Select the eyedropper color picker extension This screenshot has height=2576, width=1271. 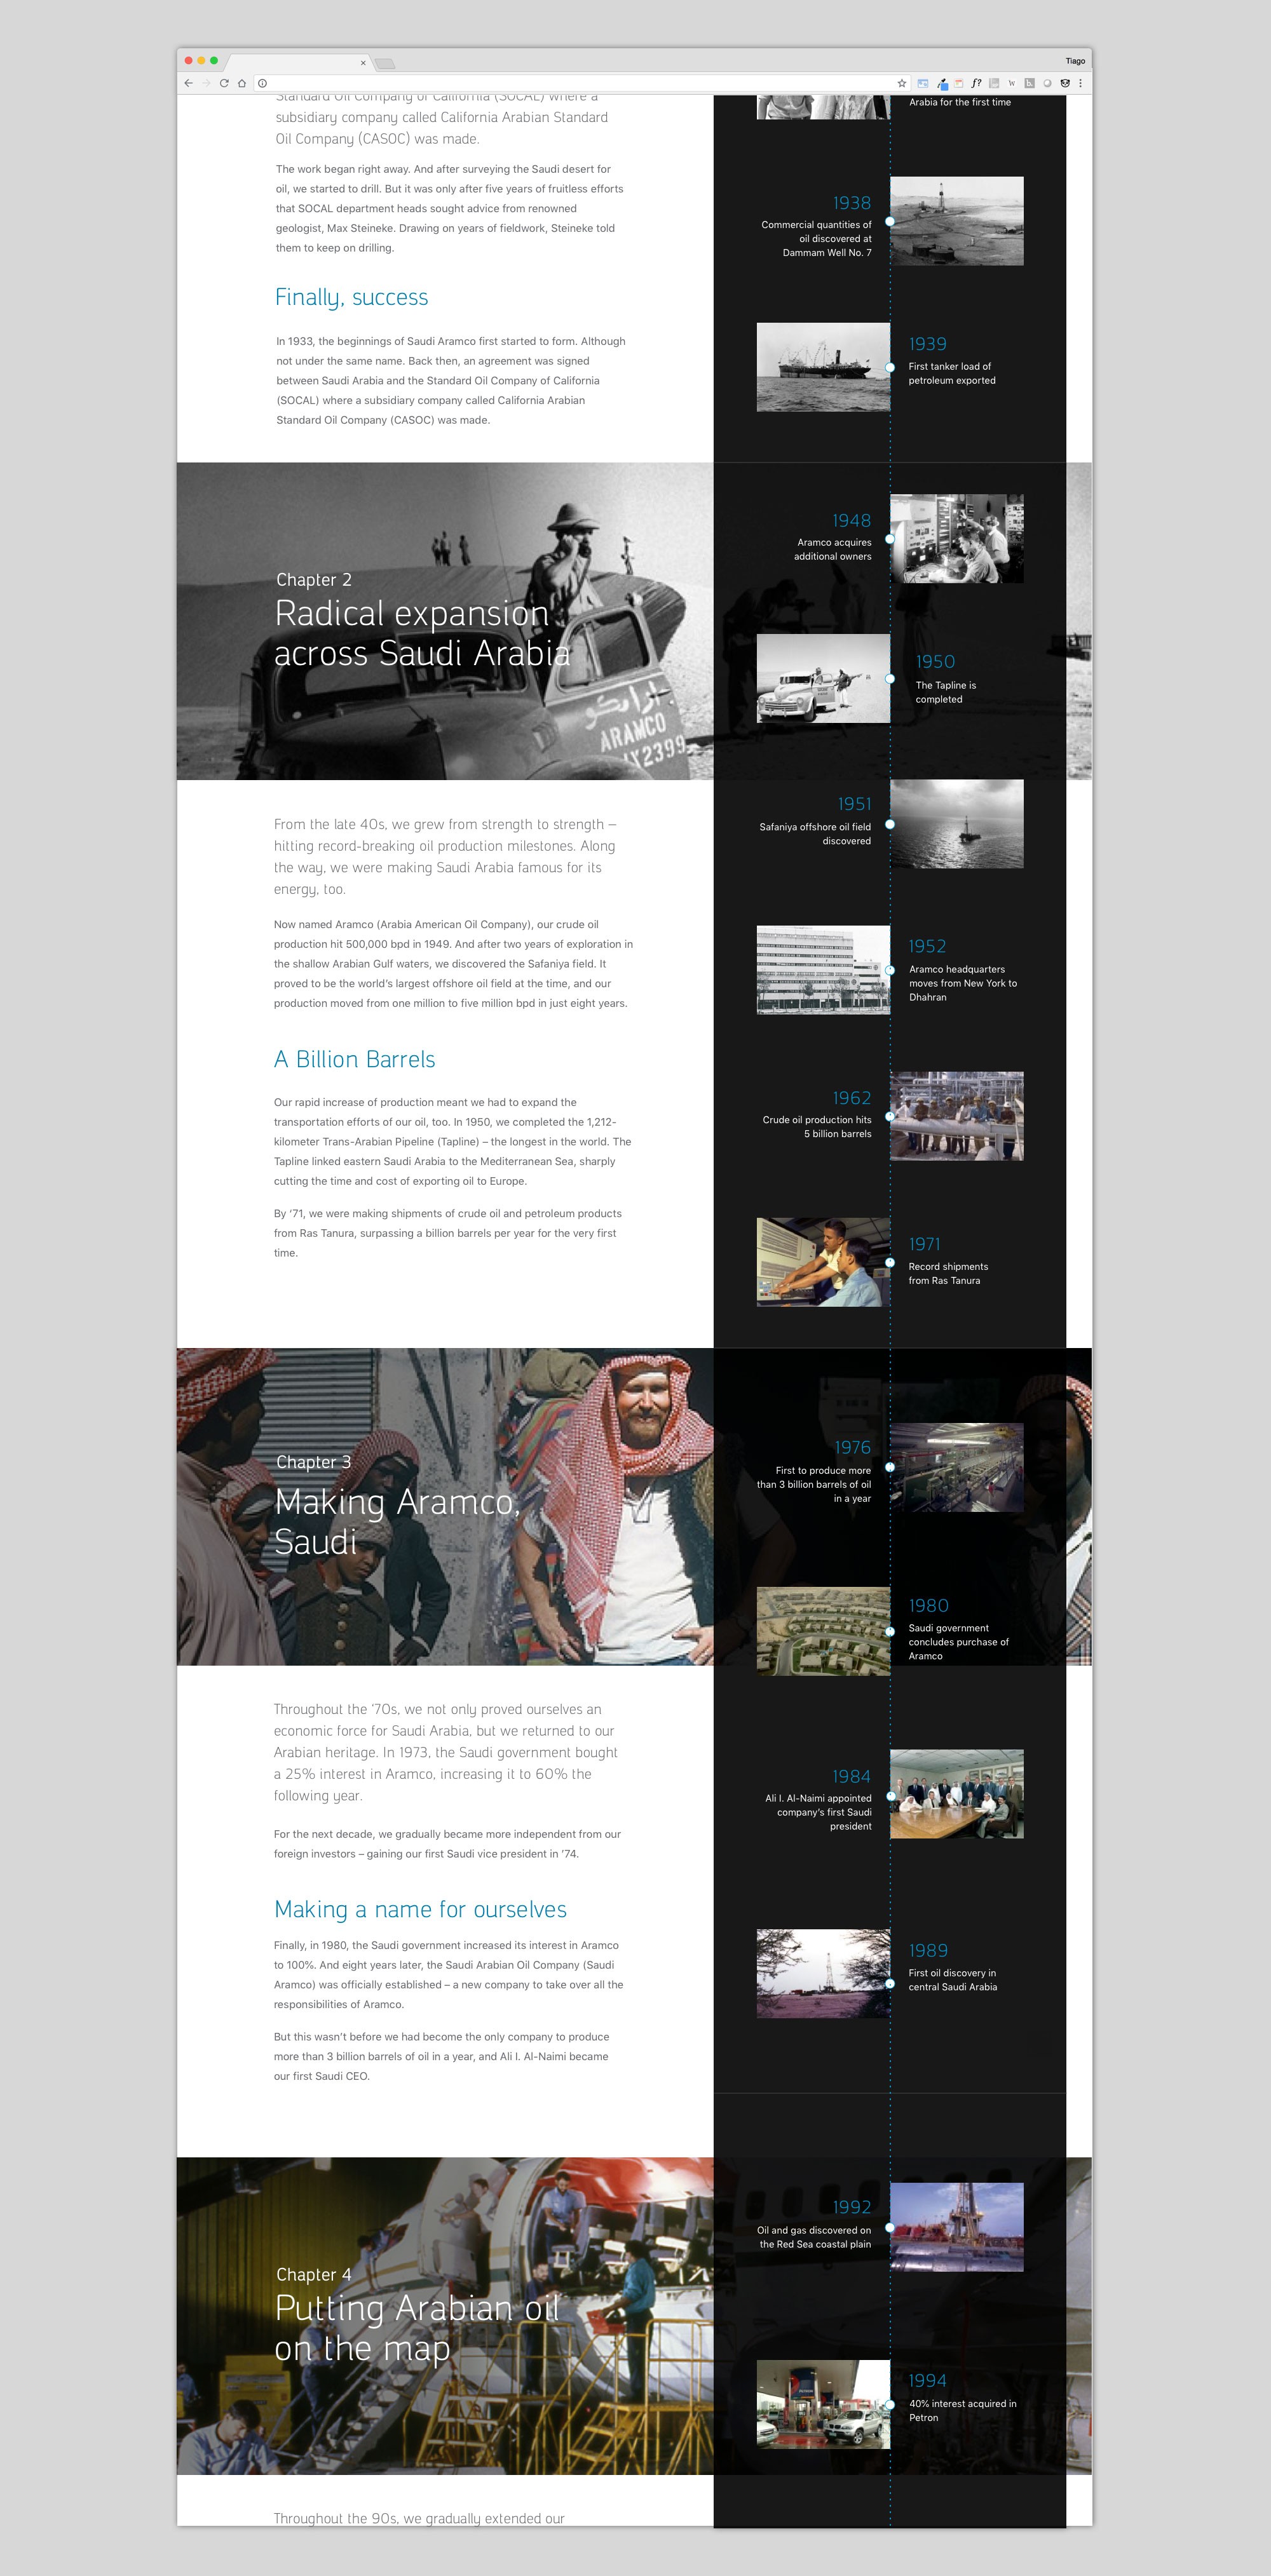tap(943, 83)
